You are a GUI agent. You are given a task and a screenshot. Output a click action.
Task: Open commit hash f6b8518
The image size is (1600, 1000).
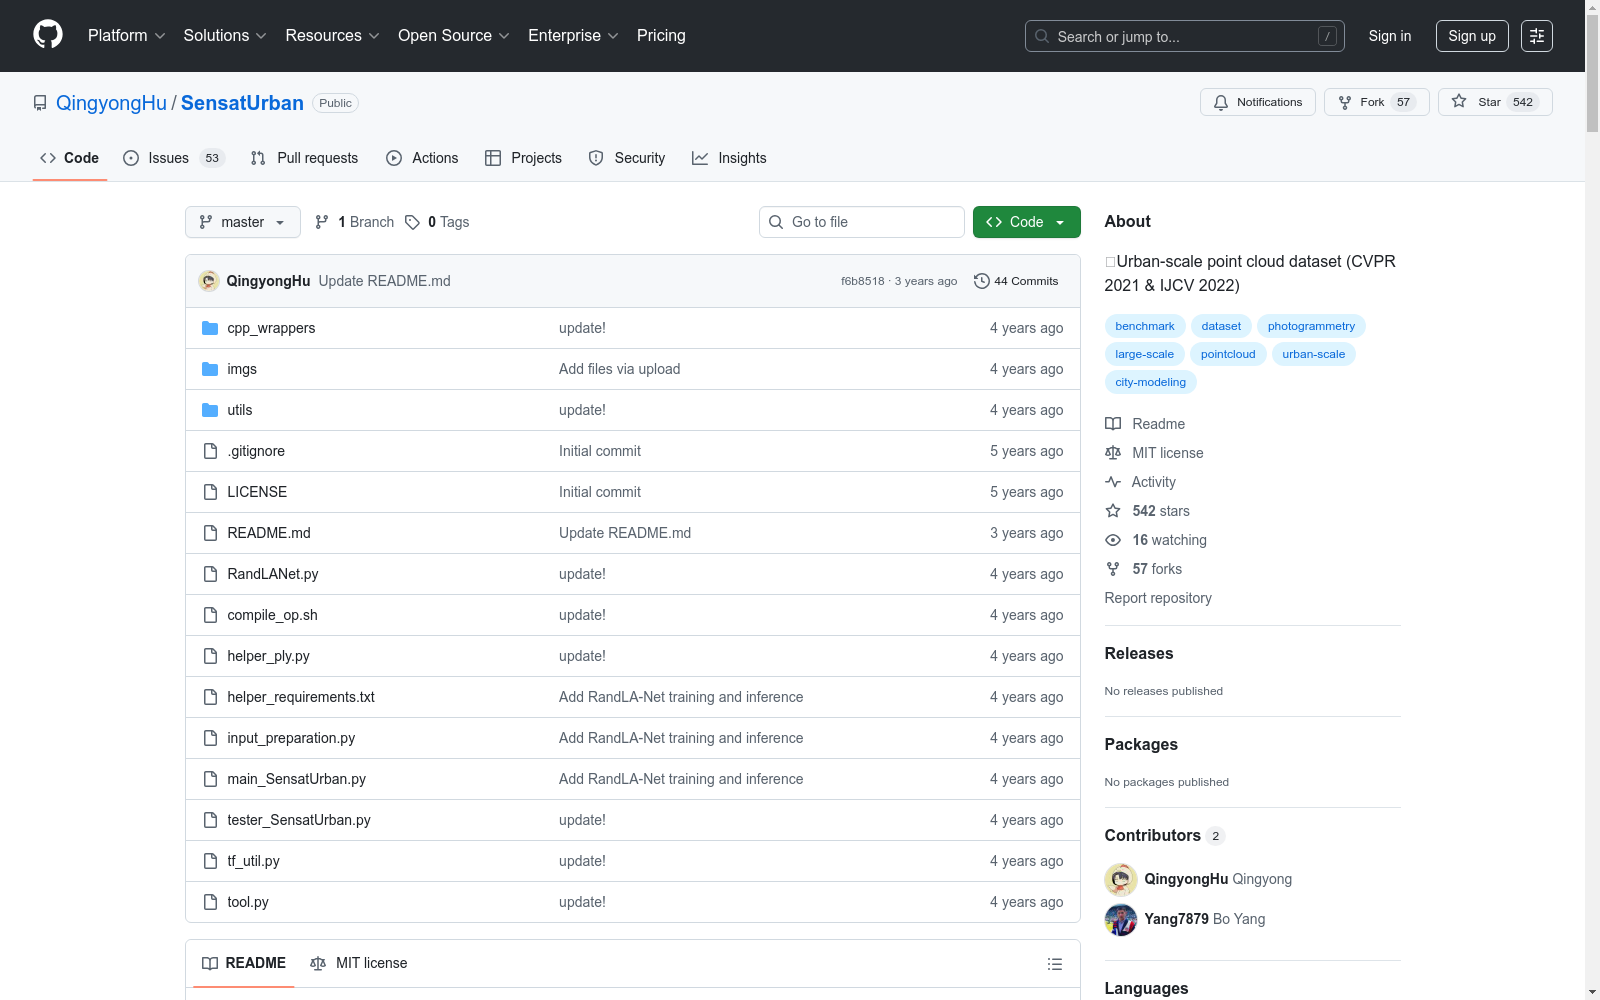[862, 281]
